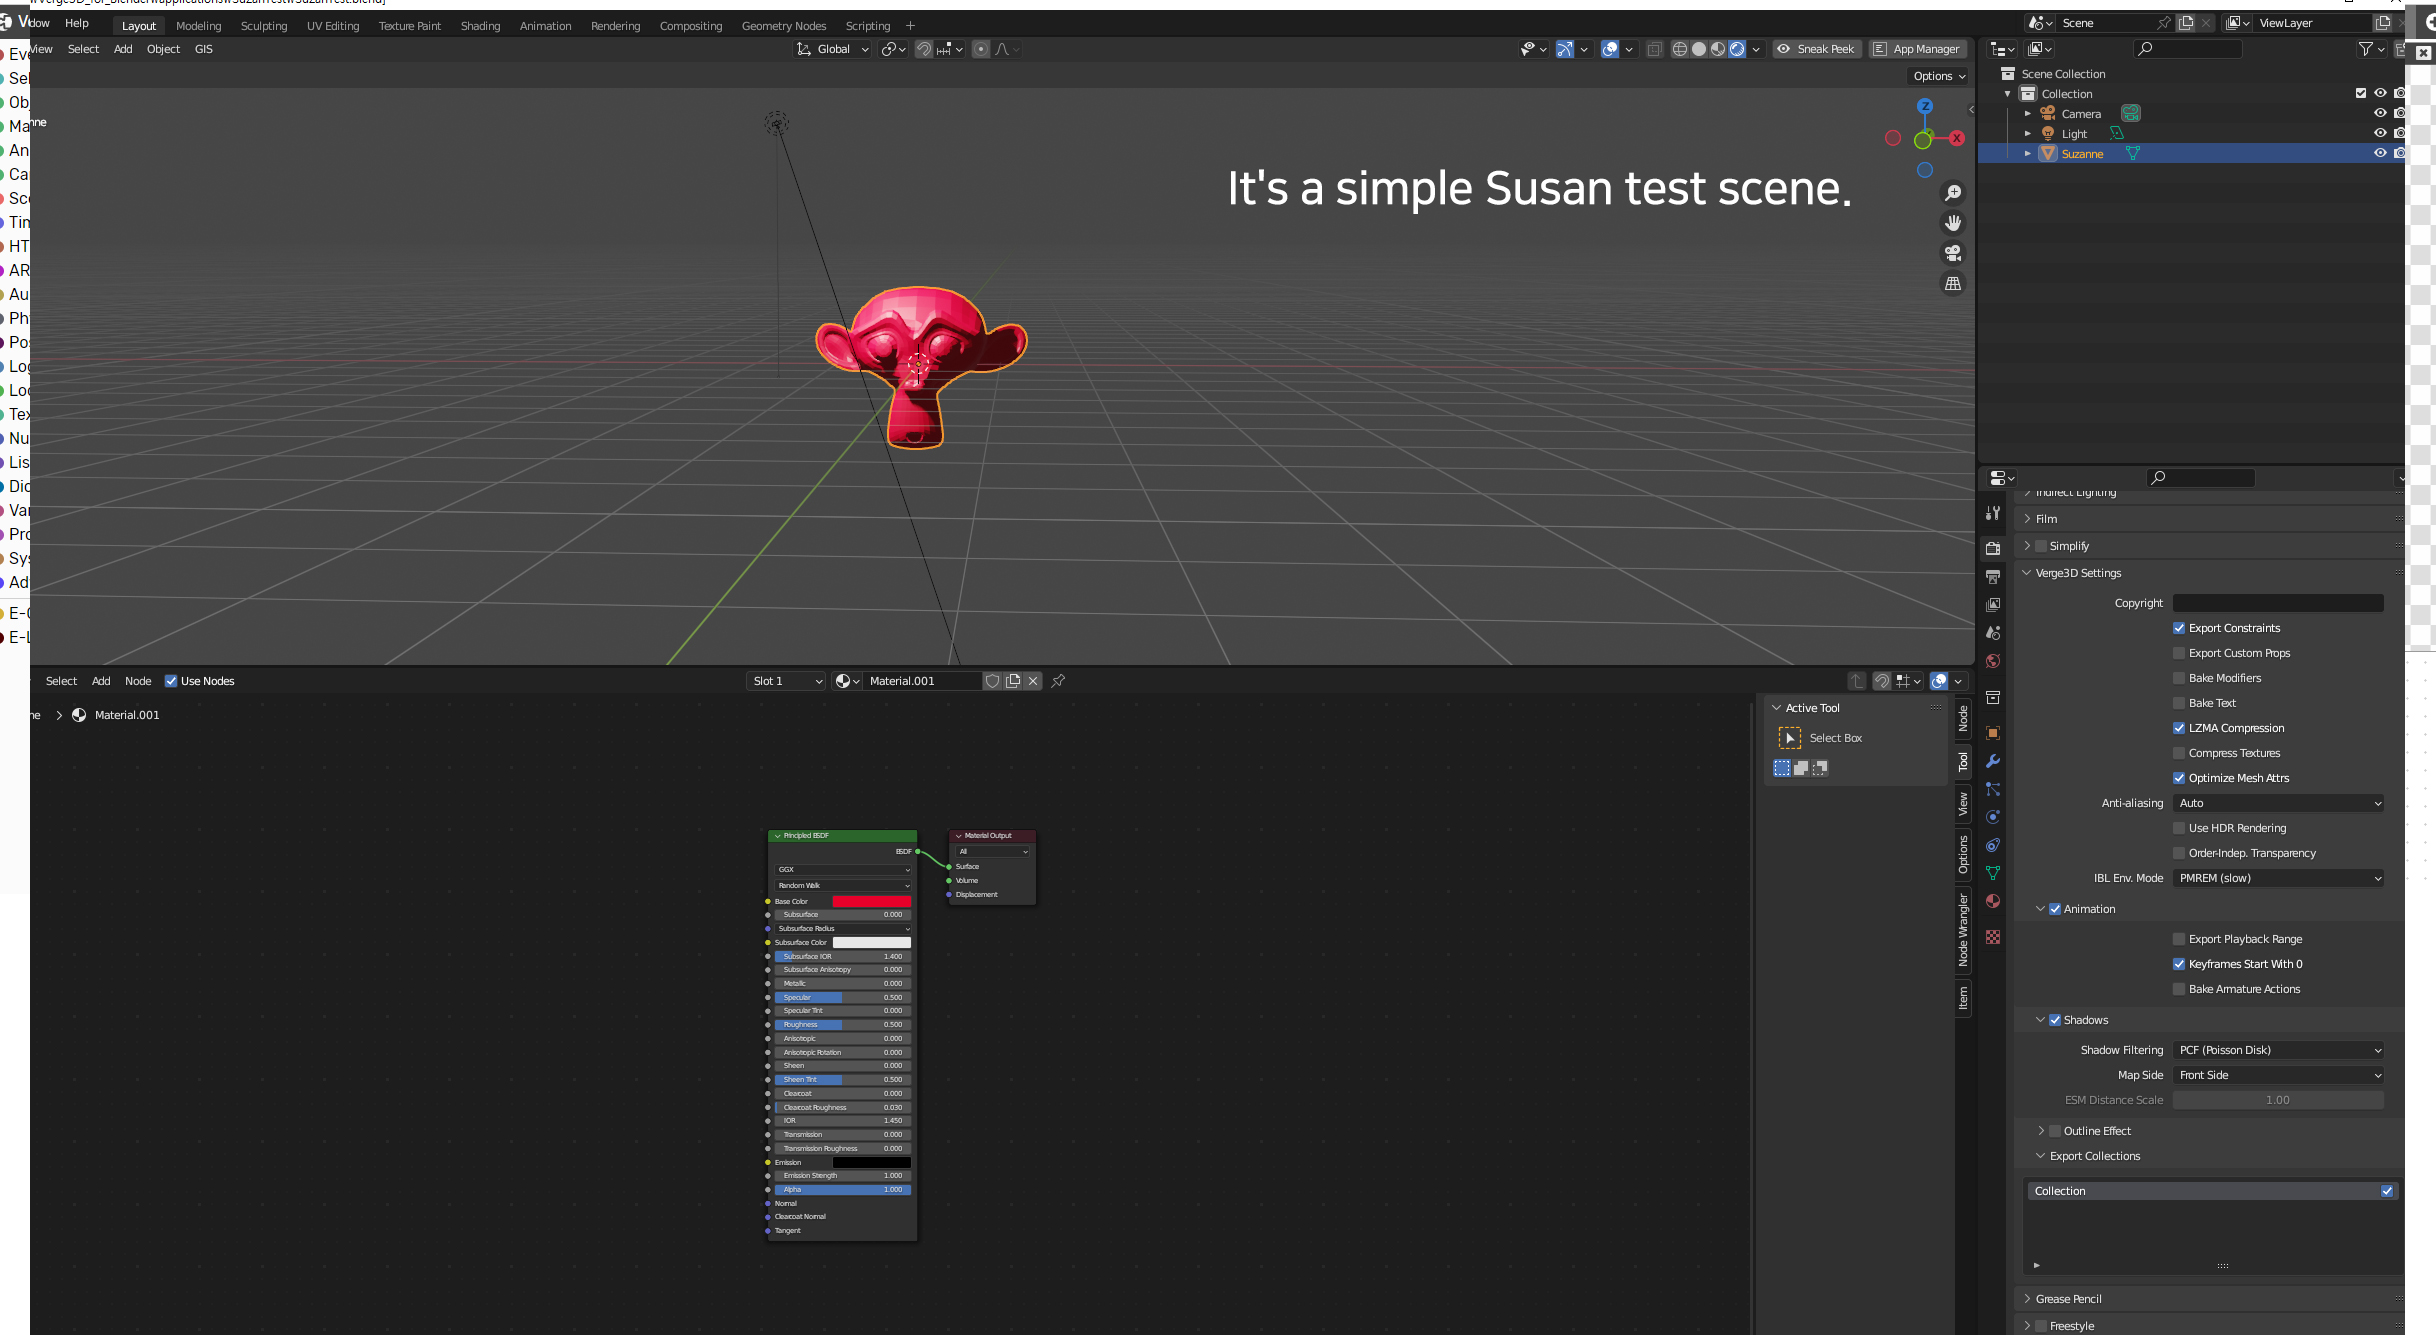Open the IBL Env. Mode dropdown

coord(2278,878)
